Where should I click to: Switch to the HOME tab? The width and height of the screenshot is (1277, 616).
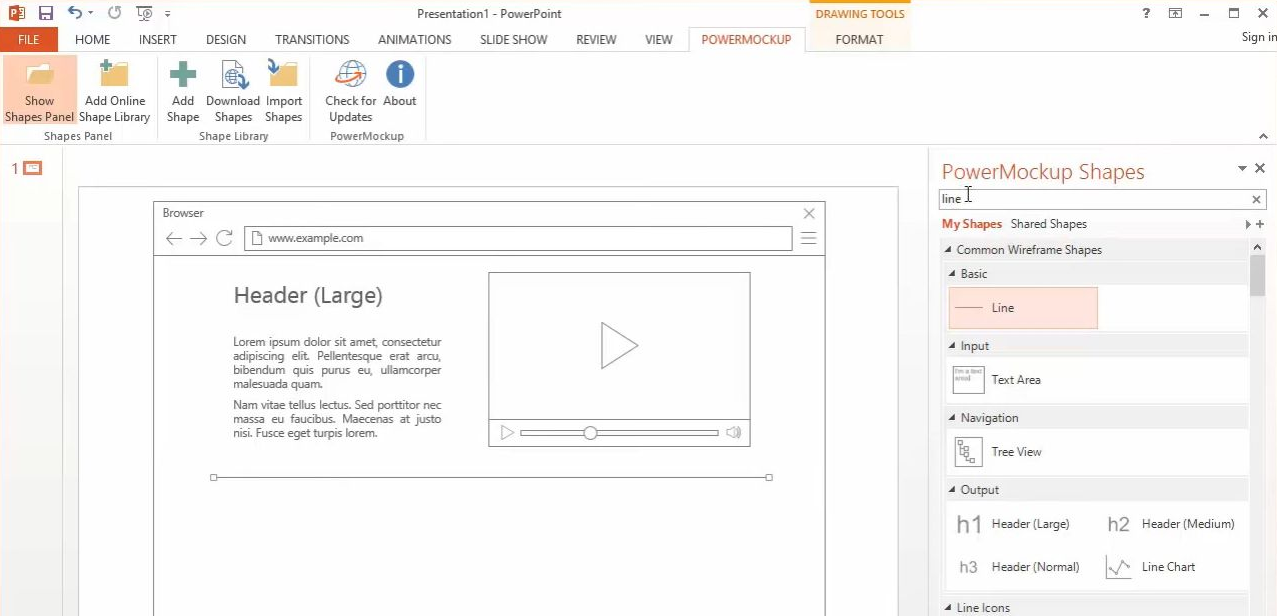pos(93,40)
